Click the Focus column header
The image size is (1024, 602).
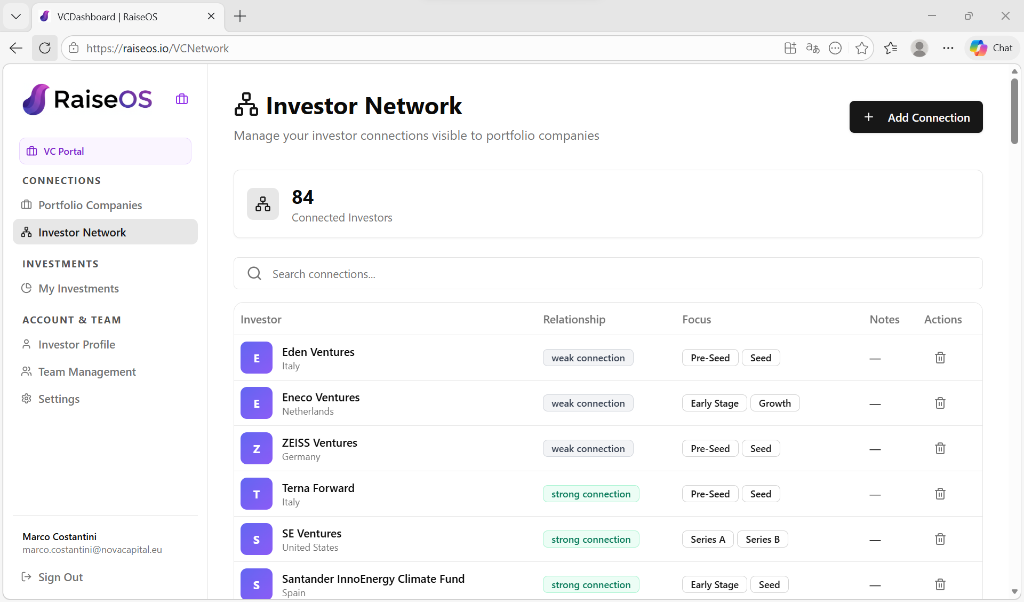(x=696, y=319)
